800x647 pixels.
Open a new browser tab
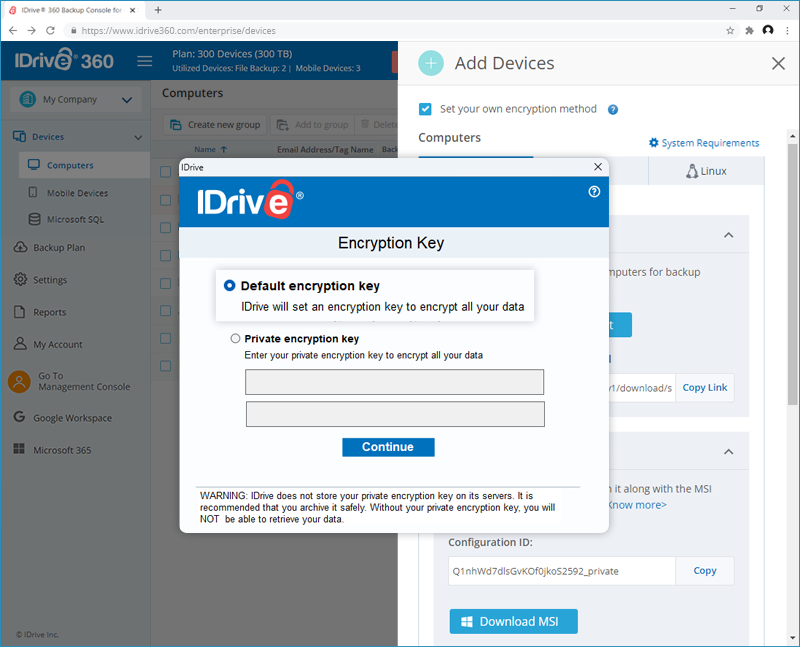click(158, 10)
